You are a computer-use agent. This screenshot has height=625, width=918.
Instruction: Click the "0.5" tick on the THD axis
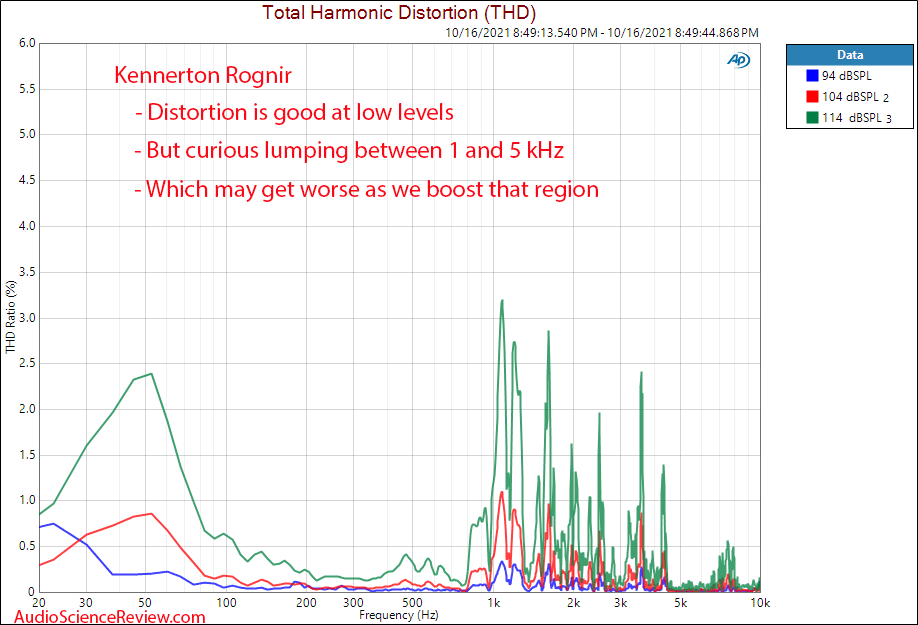pos(28,546)
